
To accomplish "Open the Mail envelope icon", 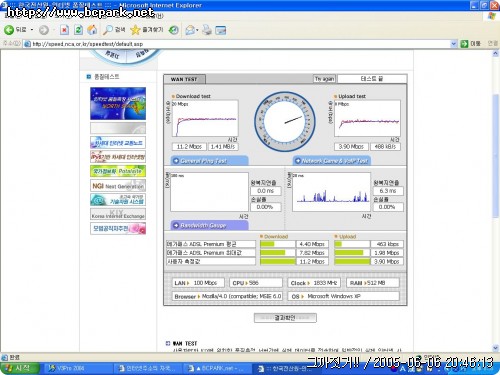I will [190, 30].
